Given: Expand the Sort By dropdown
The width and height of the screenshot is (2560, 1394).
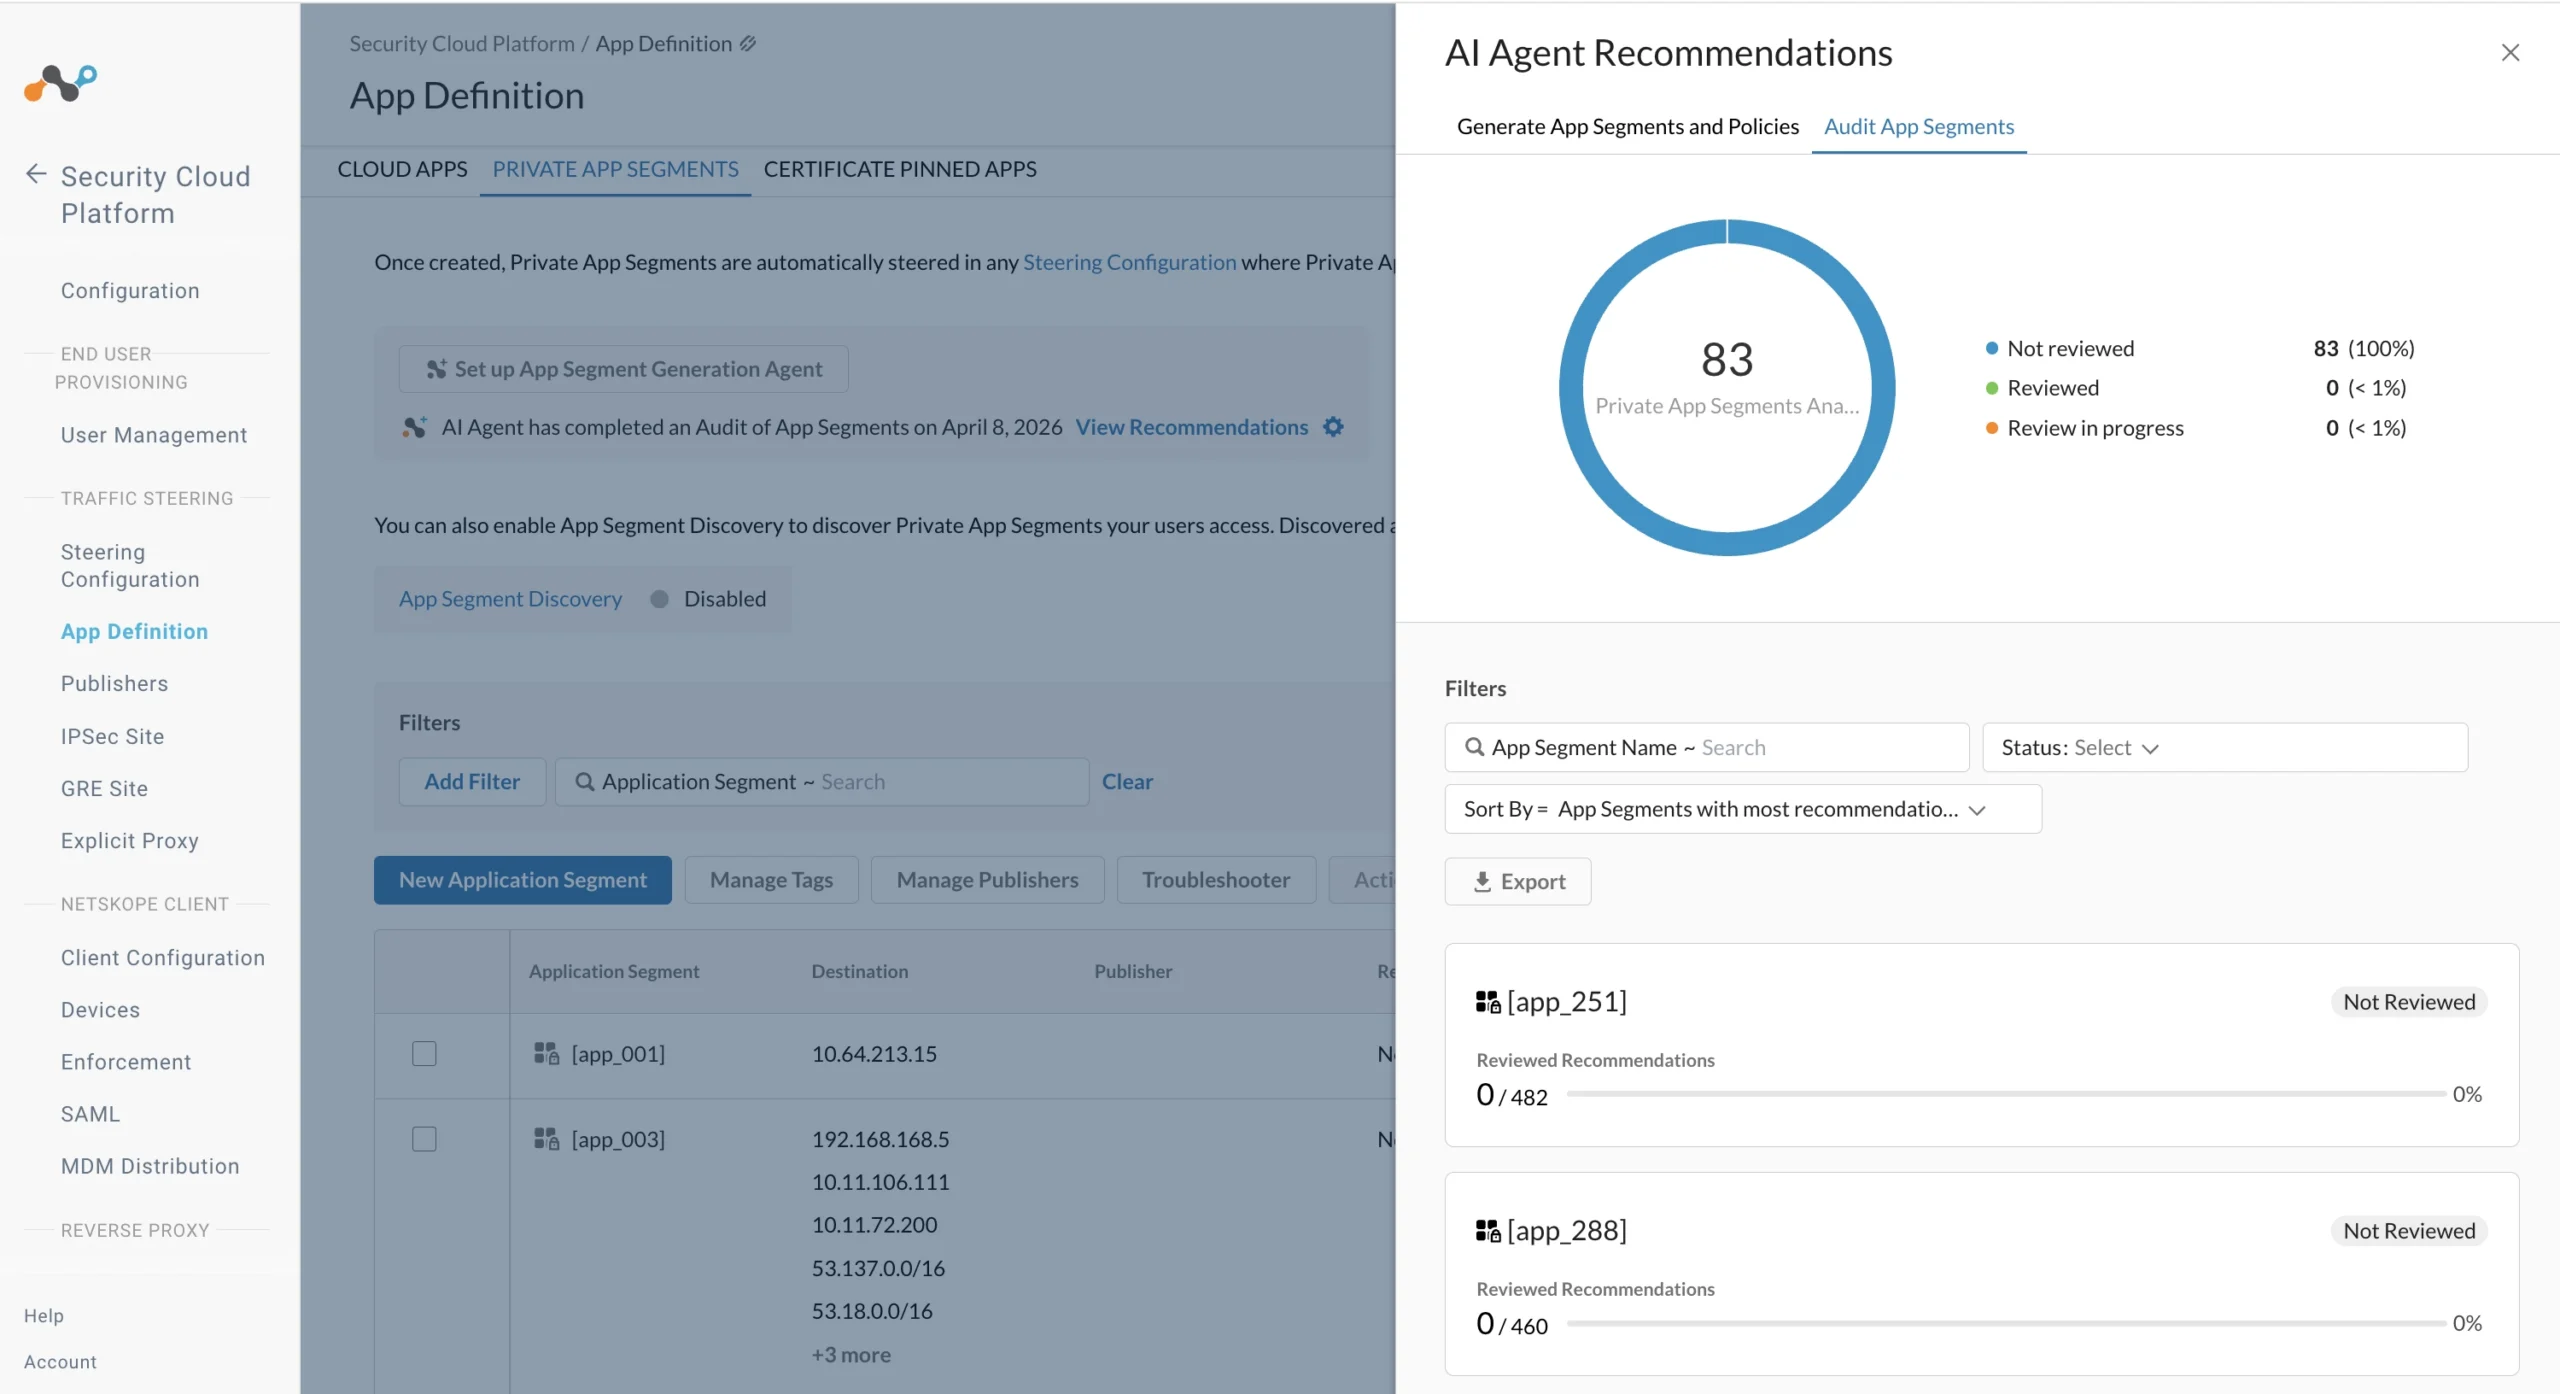Looking at the screenshot, I should 1743,809.
